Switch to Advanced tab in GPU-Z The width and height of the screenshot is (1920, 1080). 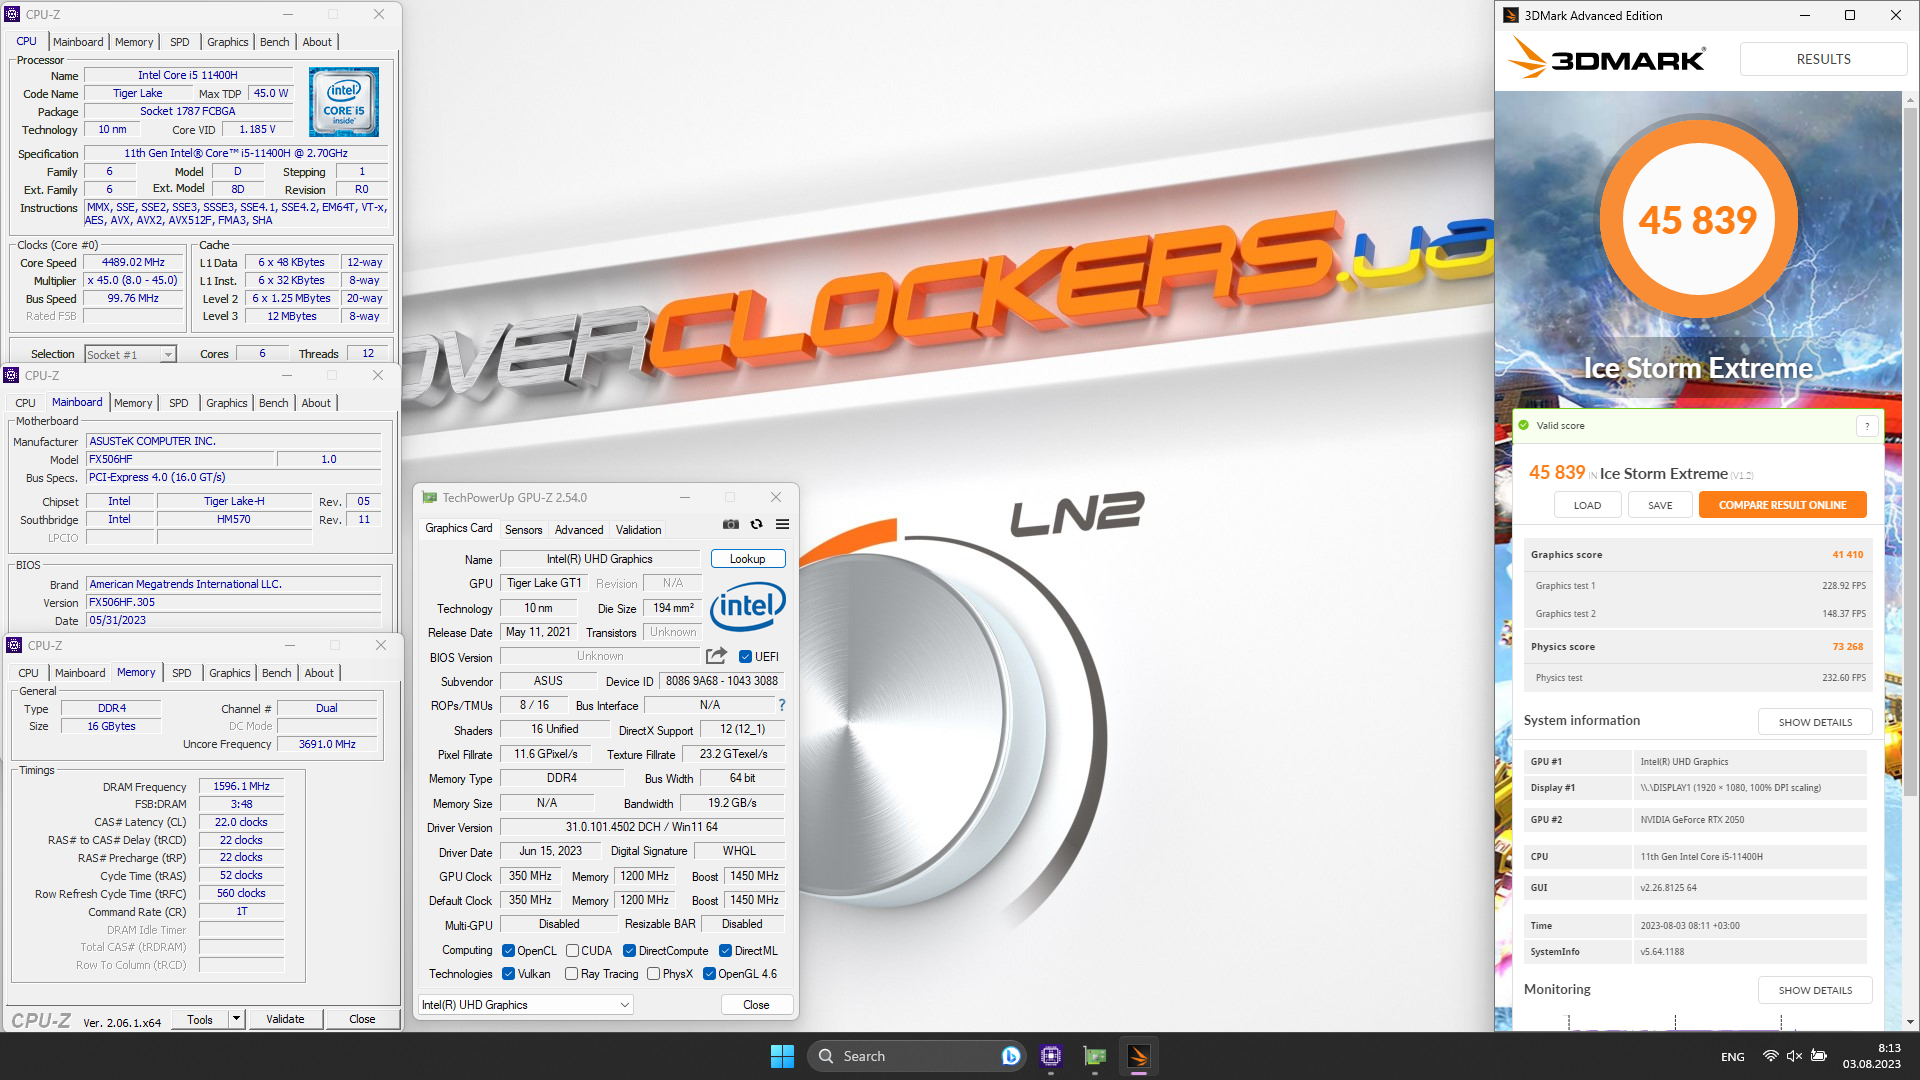579,530
